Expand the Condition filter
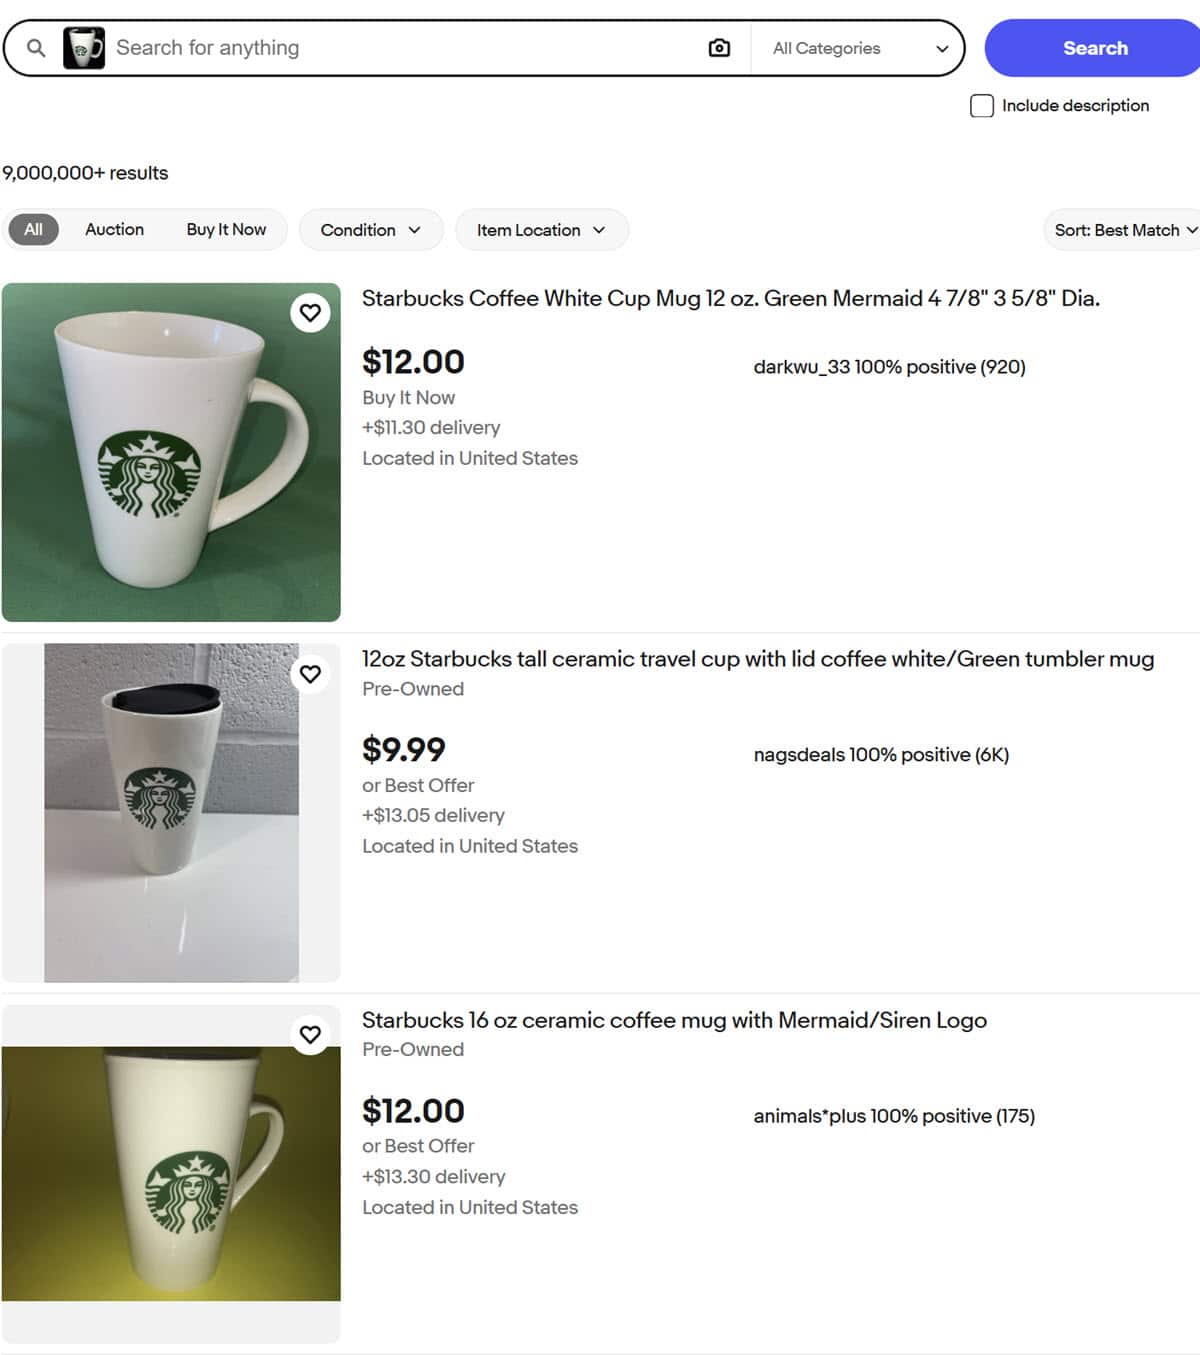 (x=370, y=230)
